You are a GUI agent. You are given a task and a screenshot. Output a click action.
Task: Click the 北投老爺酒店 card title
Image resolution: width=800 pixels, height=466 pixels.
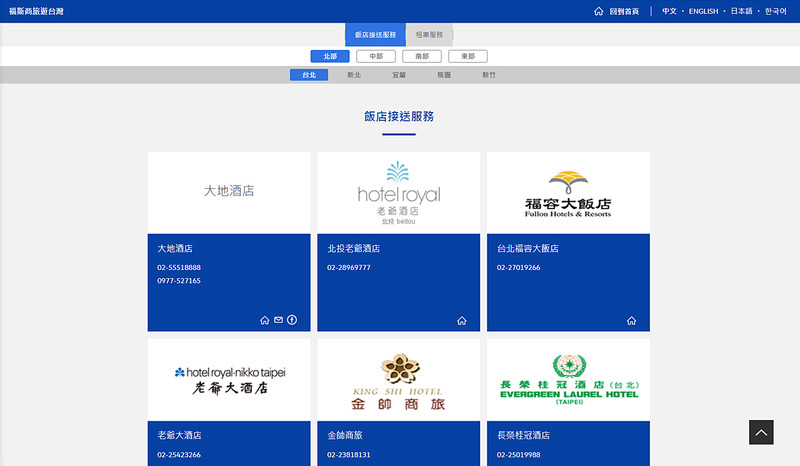(x=354, y=249)
